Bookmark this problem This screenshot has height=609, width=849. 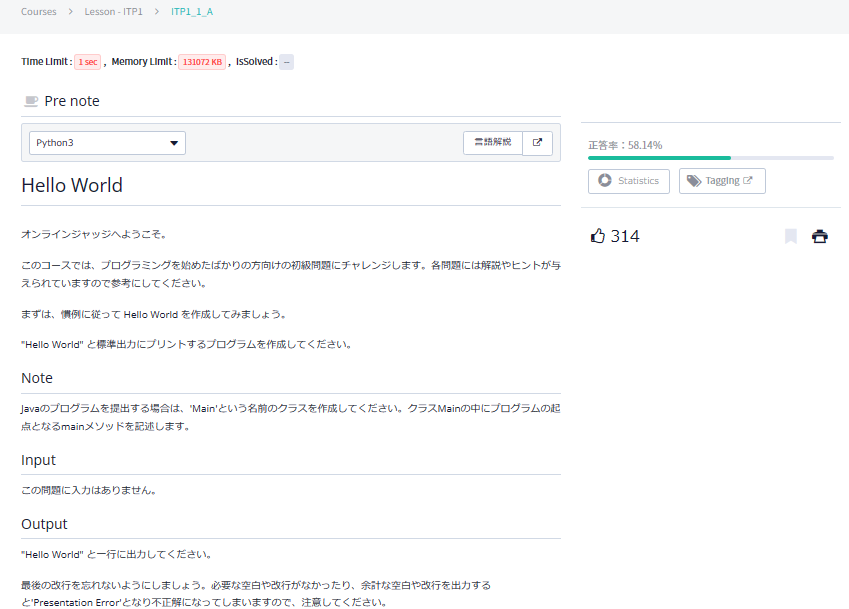(x=790, y=236)
